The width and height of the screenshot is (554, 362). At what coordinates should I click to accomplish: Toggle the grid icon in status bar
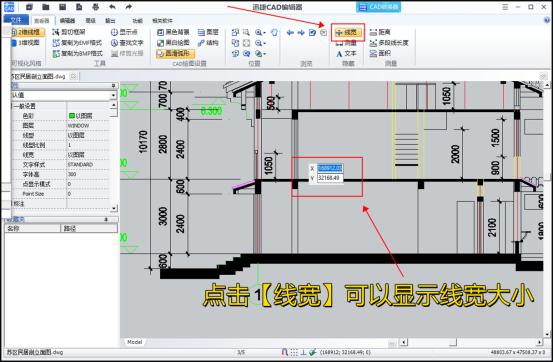294,352
